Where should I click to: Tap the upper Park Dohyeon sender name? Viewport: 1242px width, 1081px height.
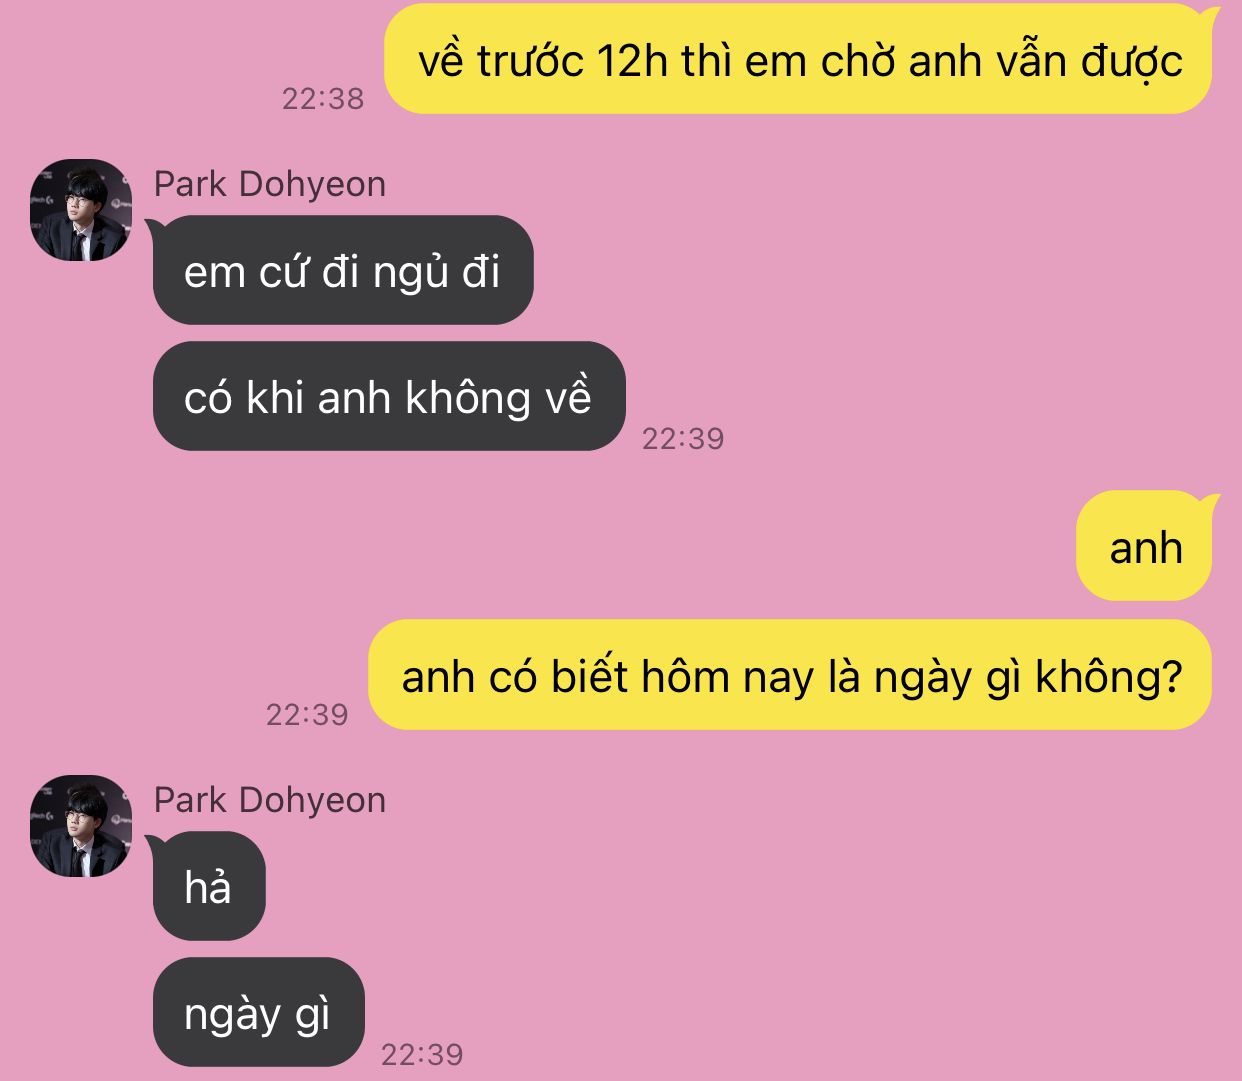coord(270,185)
